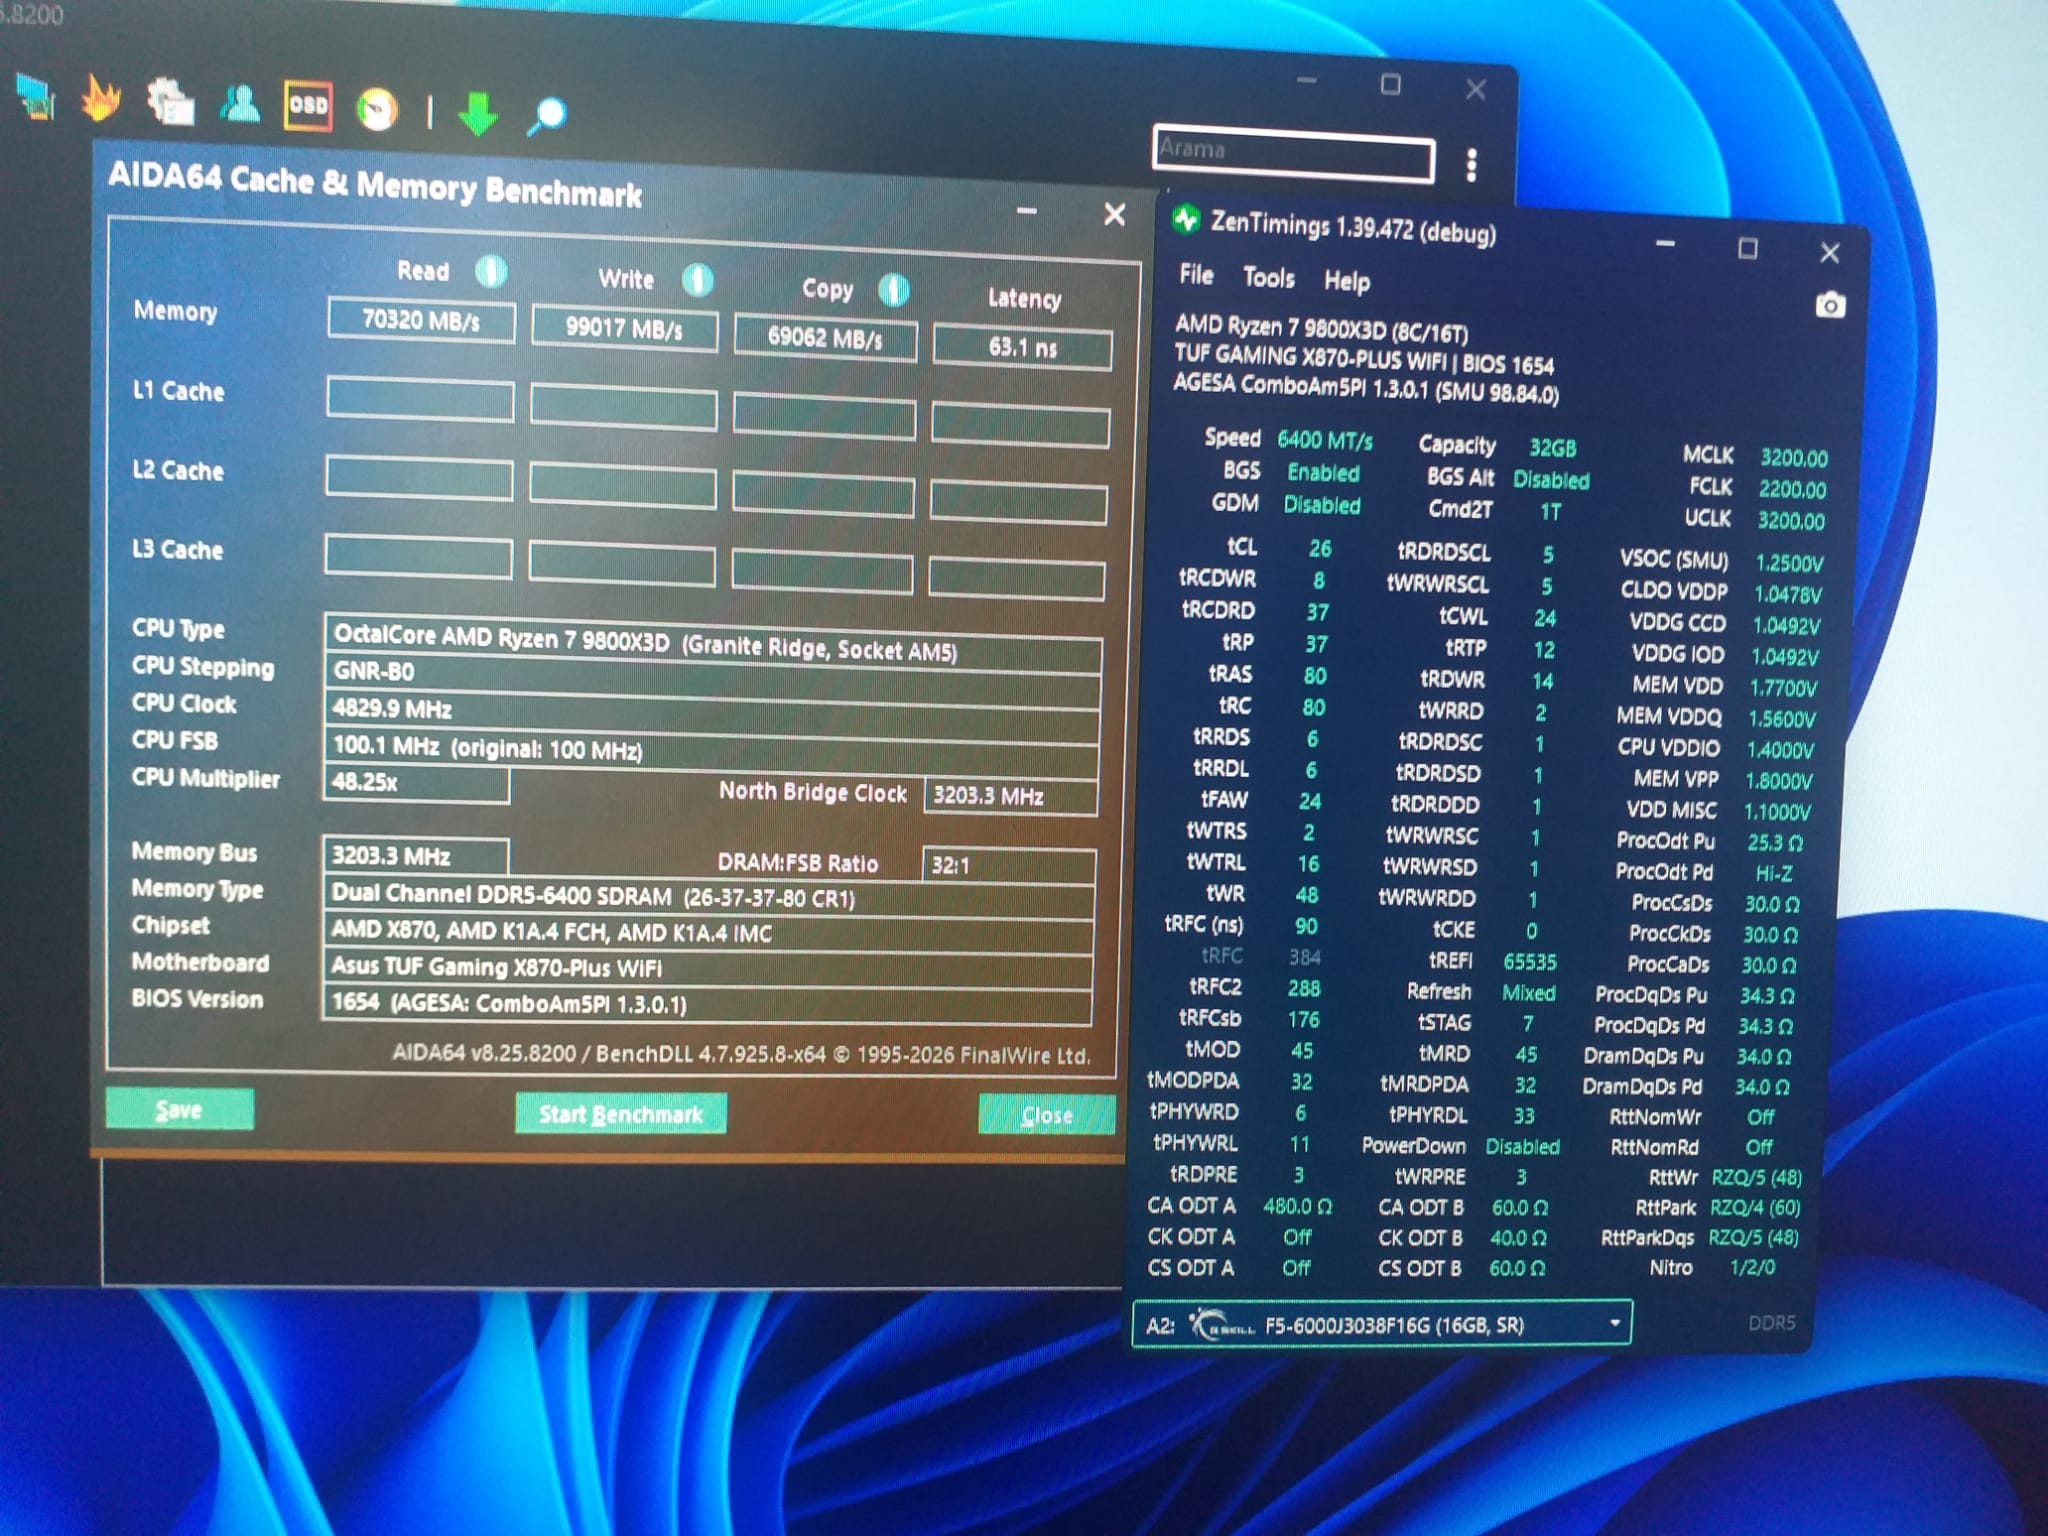The width and height of the screenshot is (2048, 1536).
Task: Click the tREFI value 65535
Action: point(1530,962)
